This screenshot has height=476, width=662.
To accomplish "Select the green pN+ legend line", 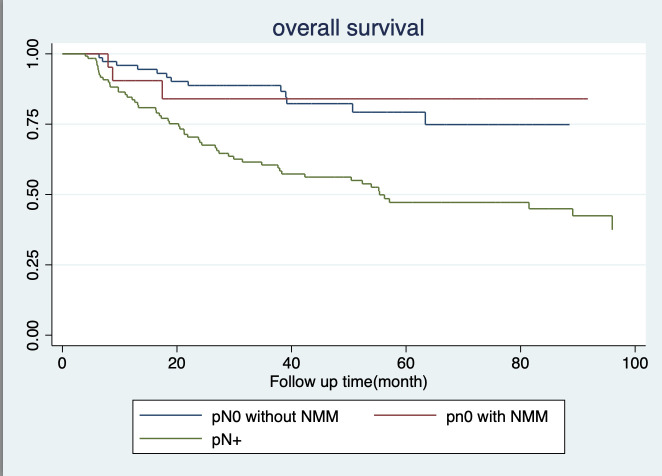I will pyautogui.click(x=171, y=438).
